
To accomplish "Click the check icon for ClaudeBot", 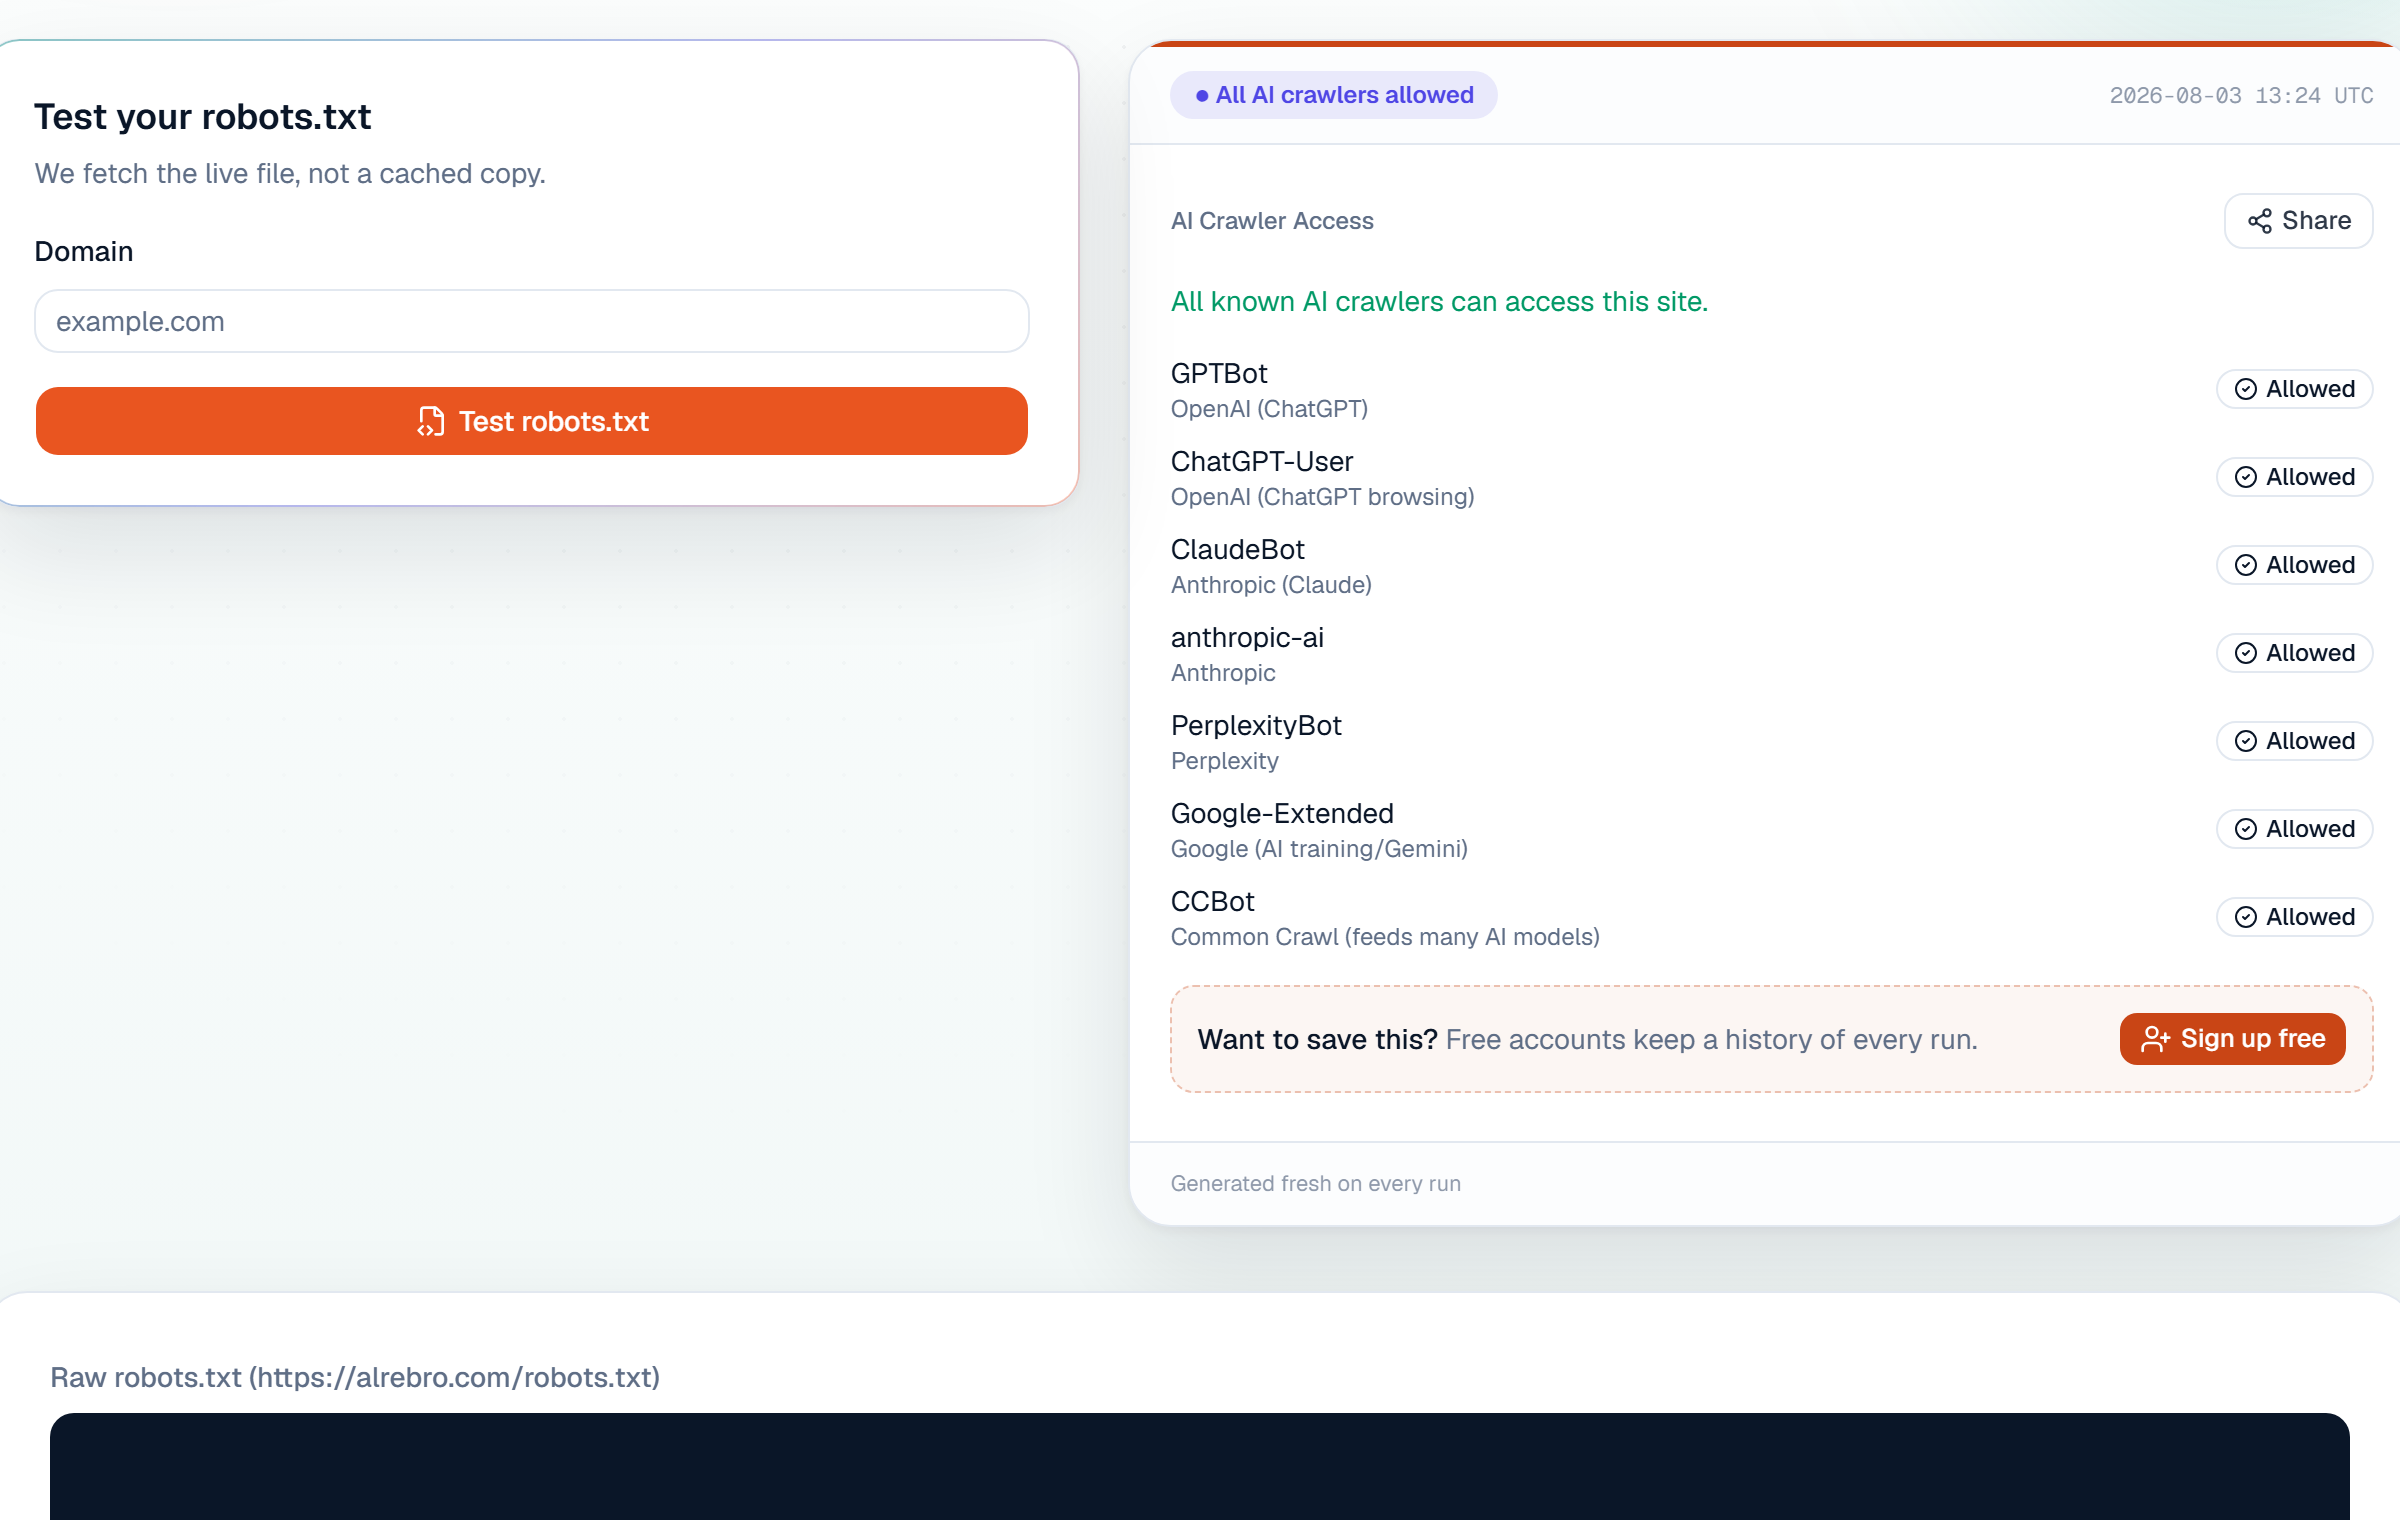I will (2246, 565).
